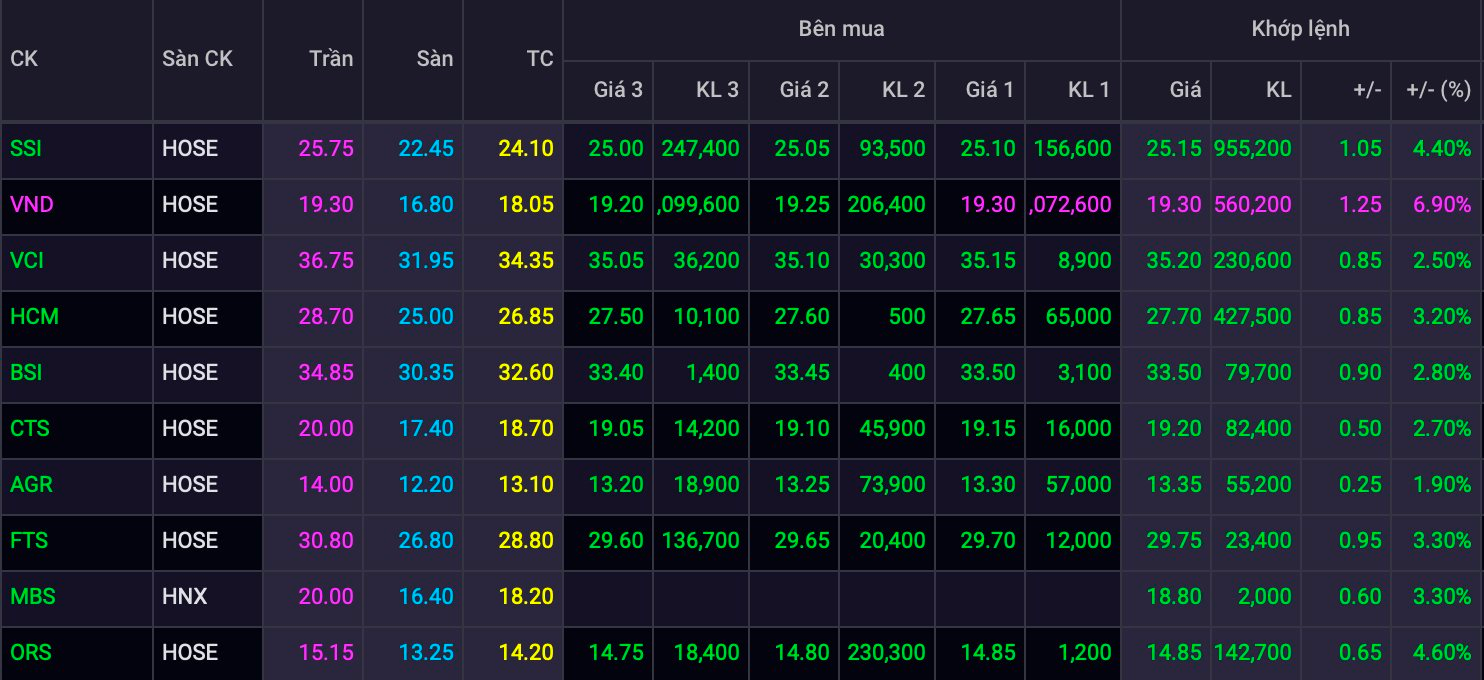Click the VCI stock code

(27, 261)
